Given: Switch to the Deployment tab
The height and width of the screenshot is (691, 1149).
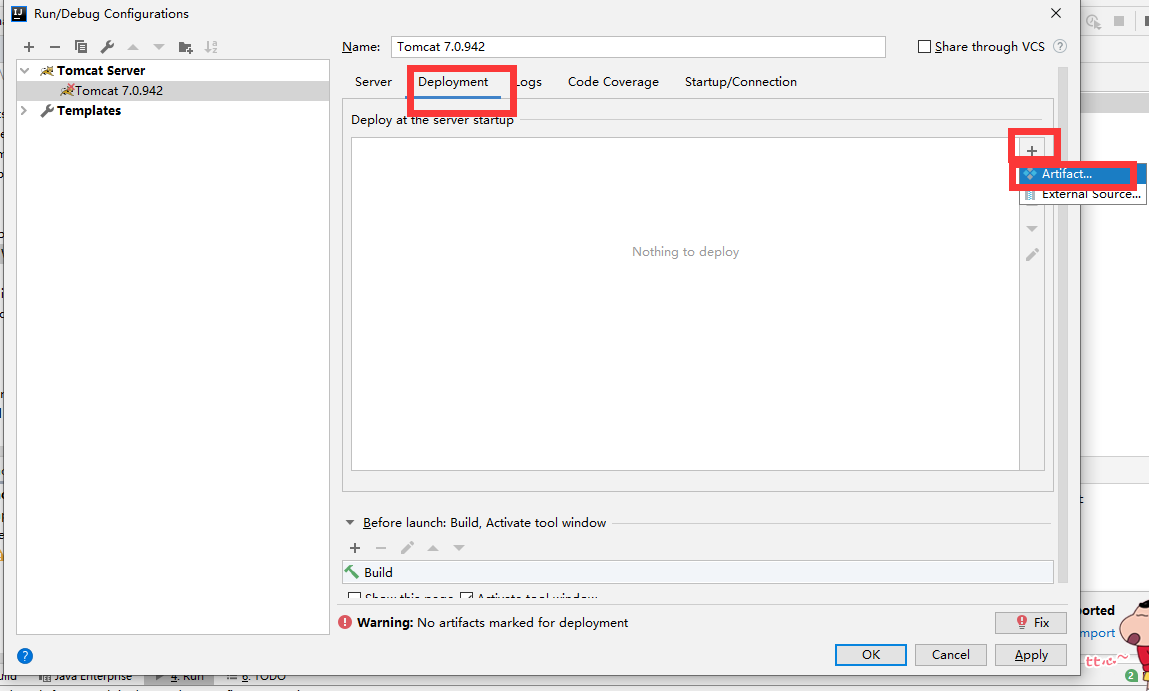Looking at the screenshot, I should [x=453, y=82].
